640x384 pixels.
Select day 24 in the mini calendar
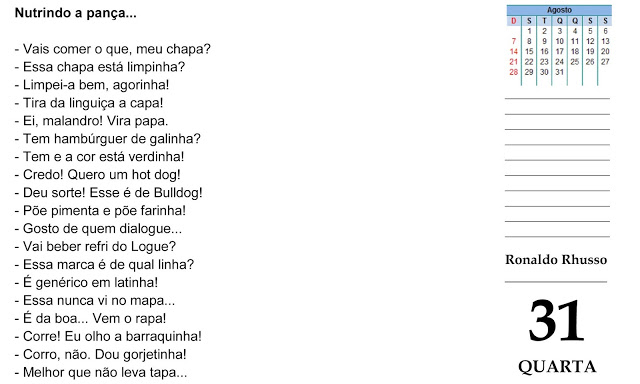coord(559,62)
